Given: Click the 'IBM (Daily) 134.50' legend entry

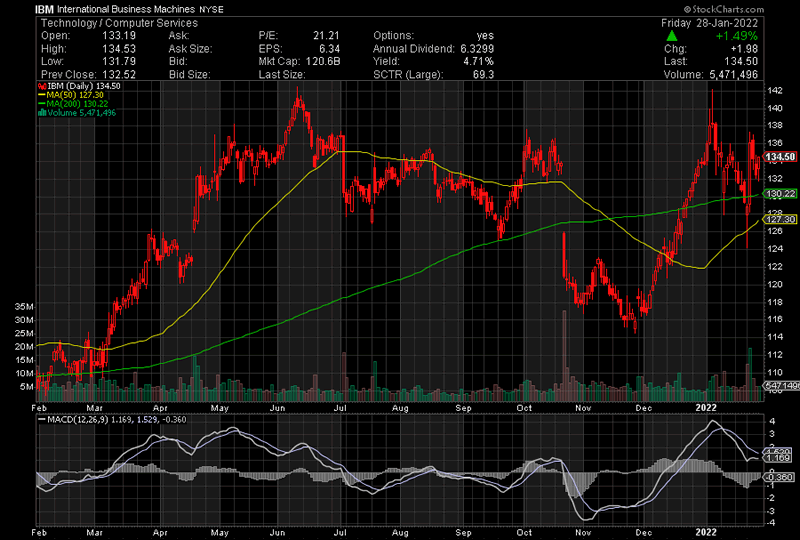Looking at the screenshot, I should coord(80,86).
